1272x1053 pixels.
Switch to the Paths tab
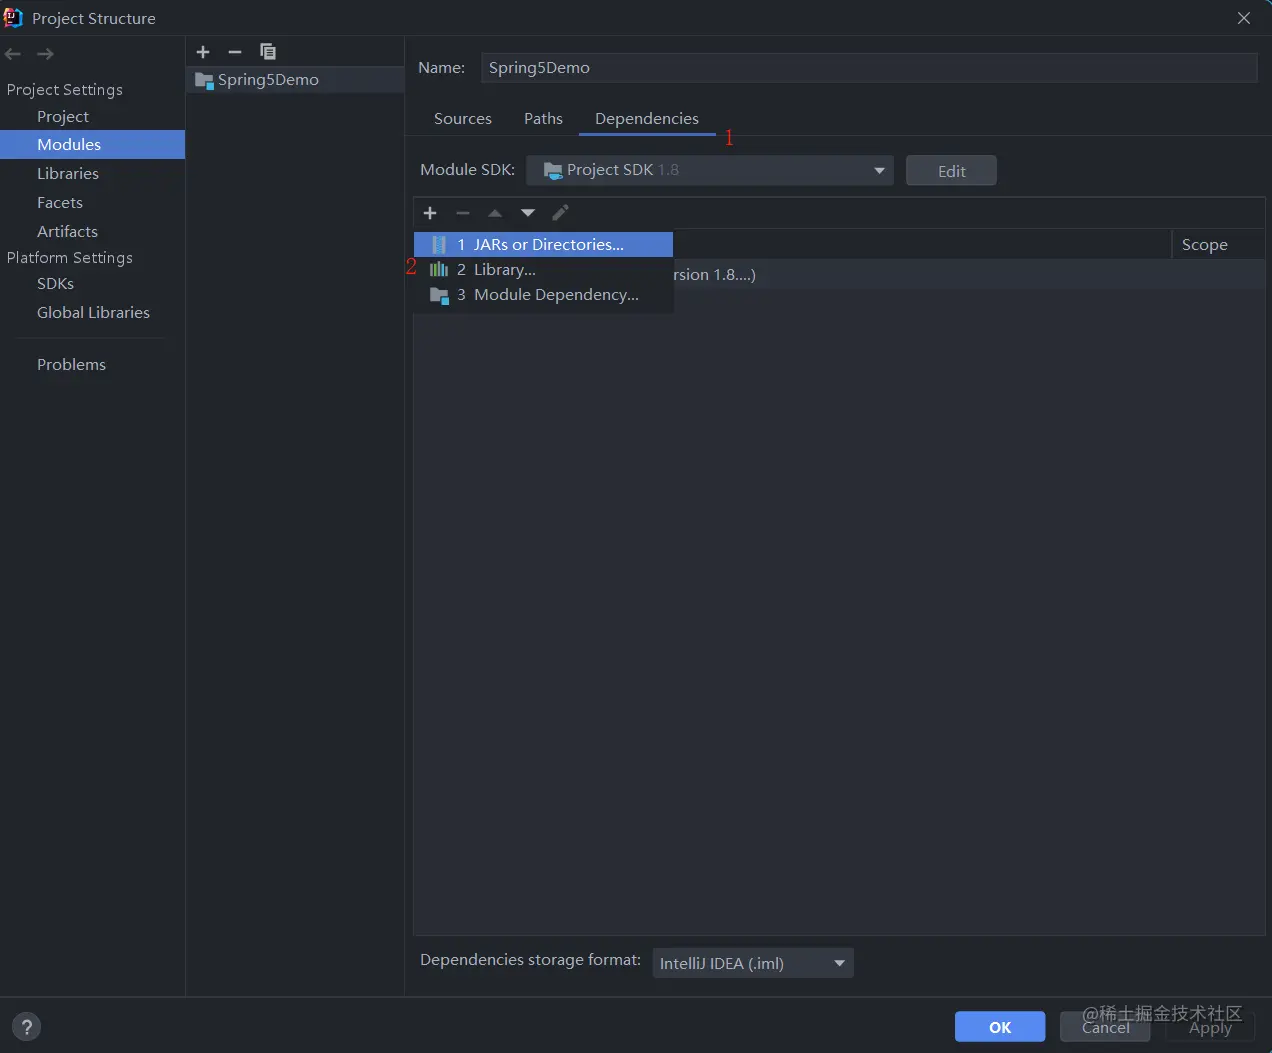pos(543,118)
